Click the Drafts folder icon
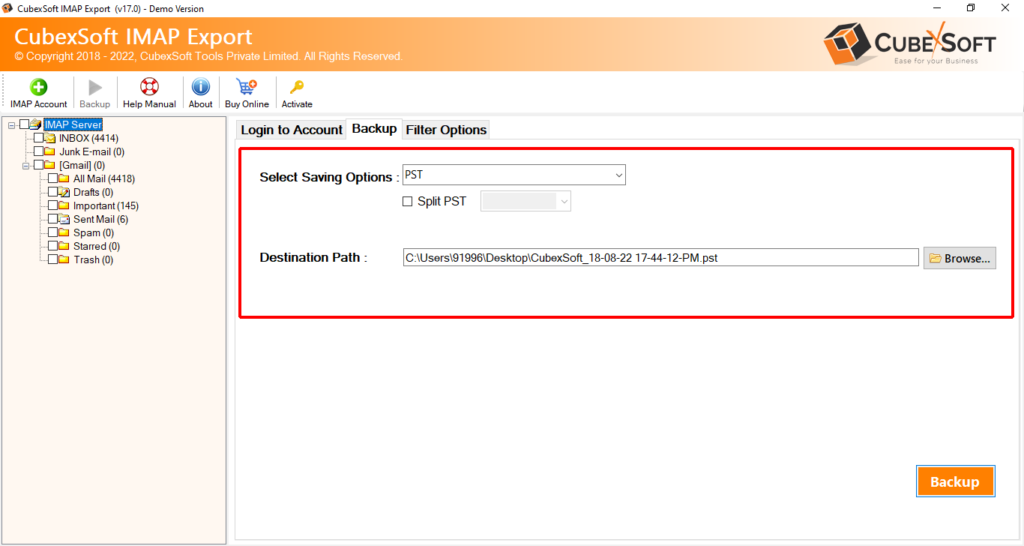 point(64,192)
